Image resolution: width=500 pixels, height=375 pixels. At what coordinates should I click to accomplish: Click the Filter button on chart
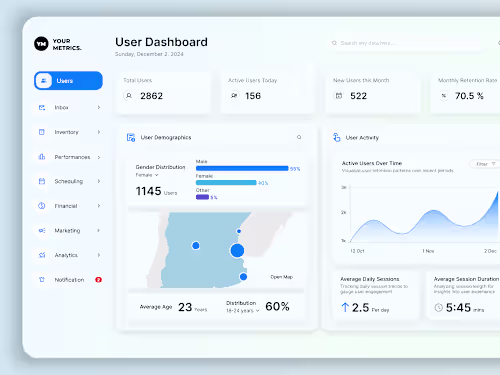pyautogui.click(x=485, y=164)
